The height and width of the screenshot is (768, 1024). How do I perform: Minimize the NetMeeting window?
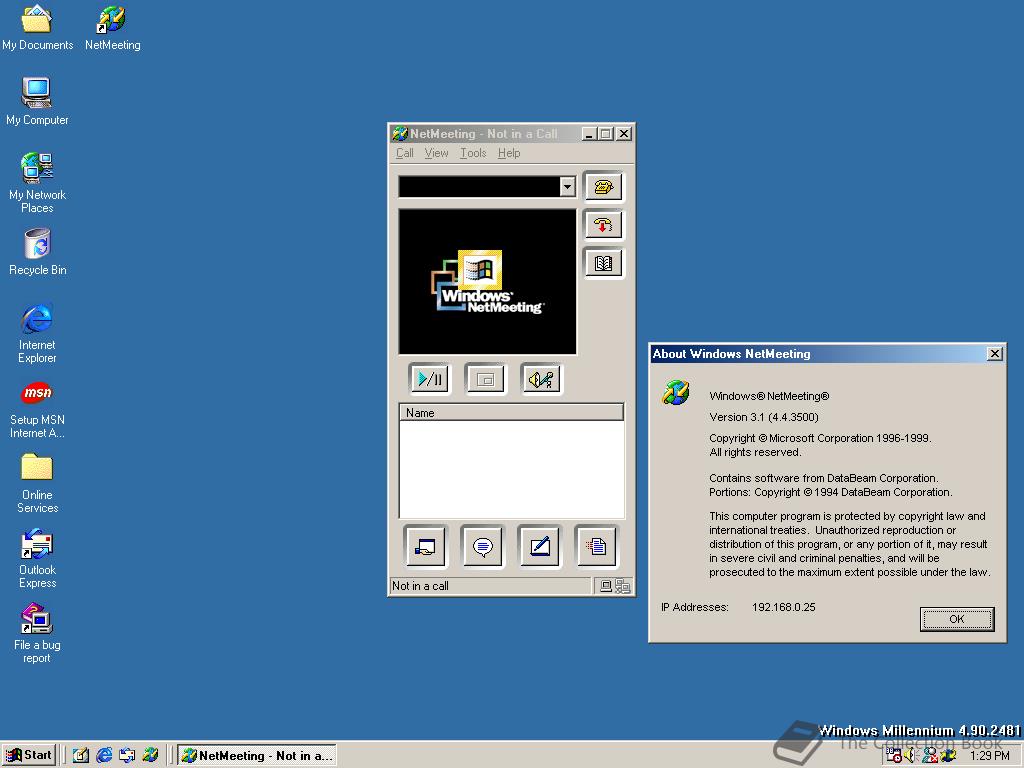pos(589,134)
